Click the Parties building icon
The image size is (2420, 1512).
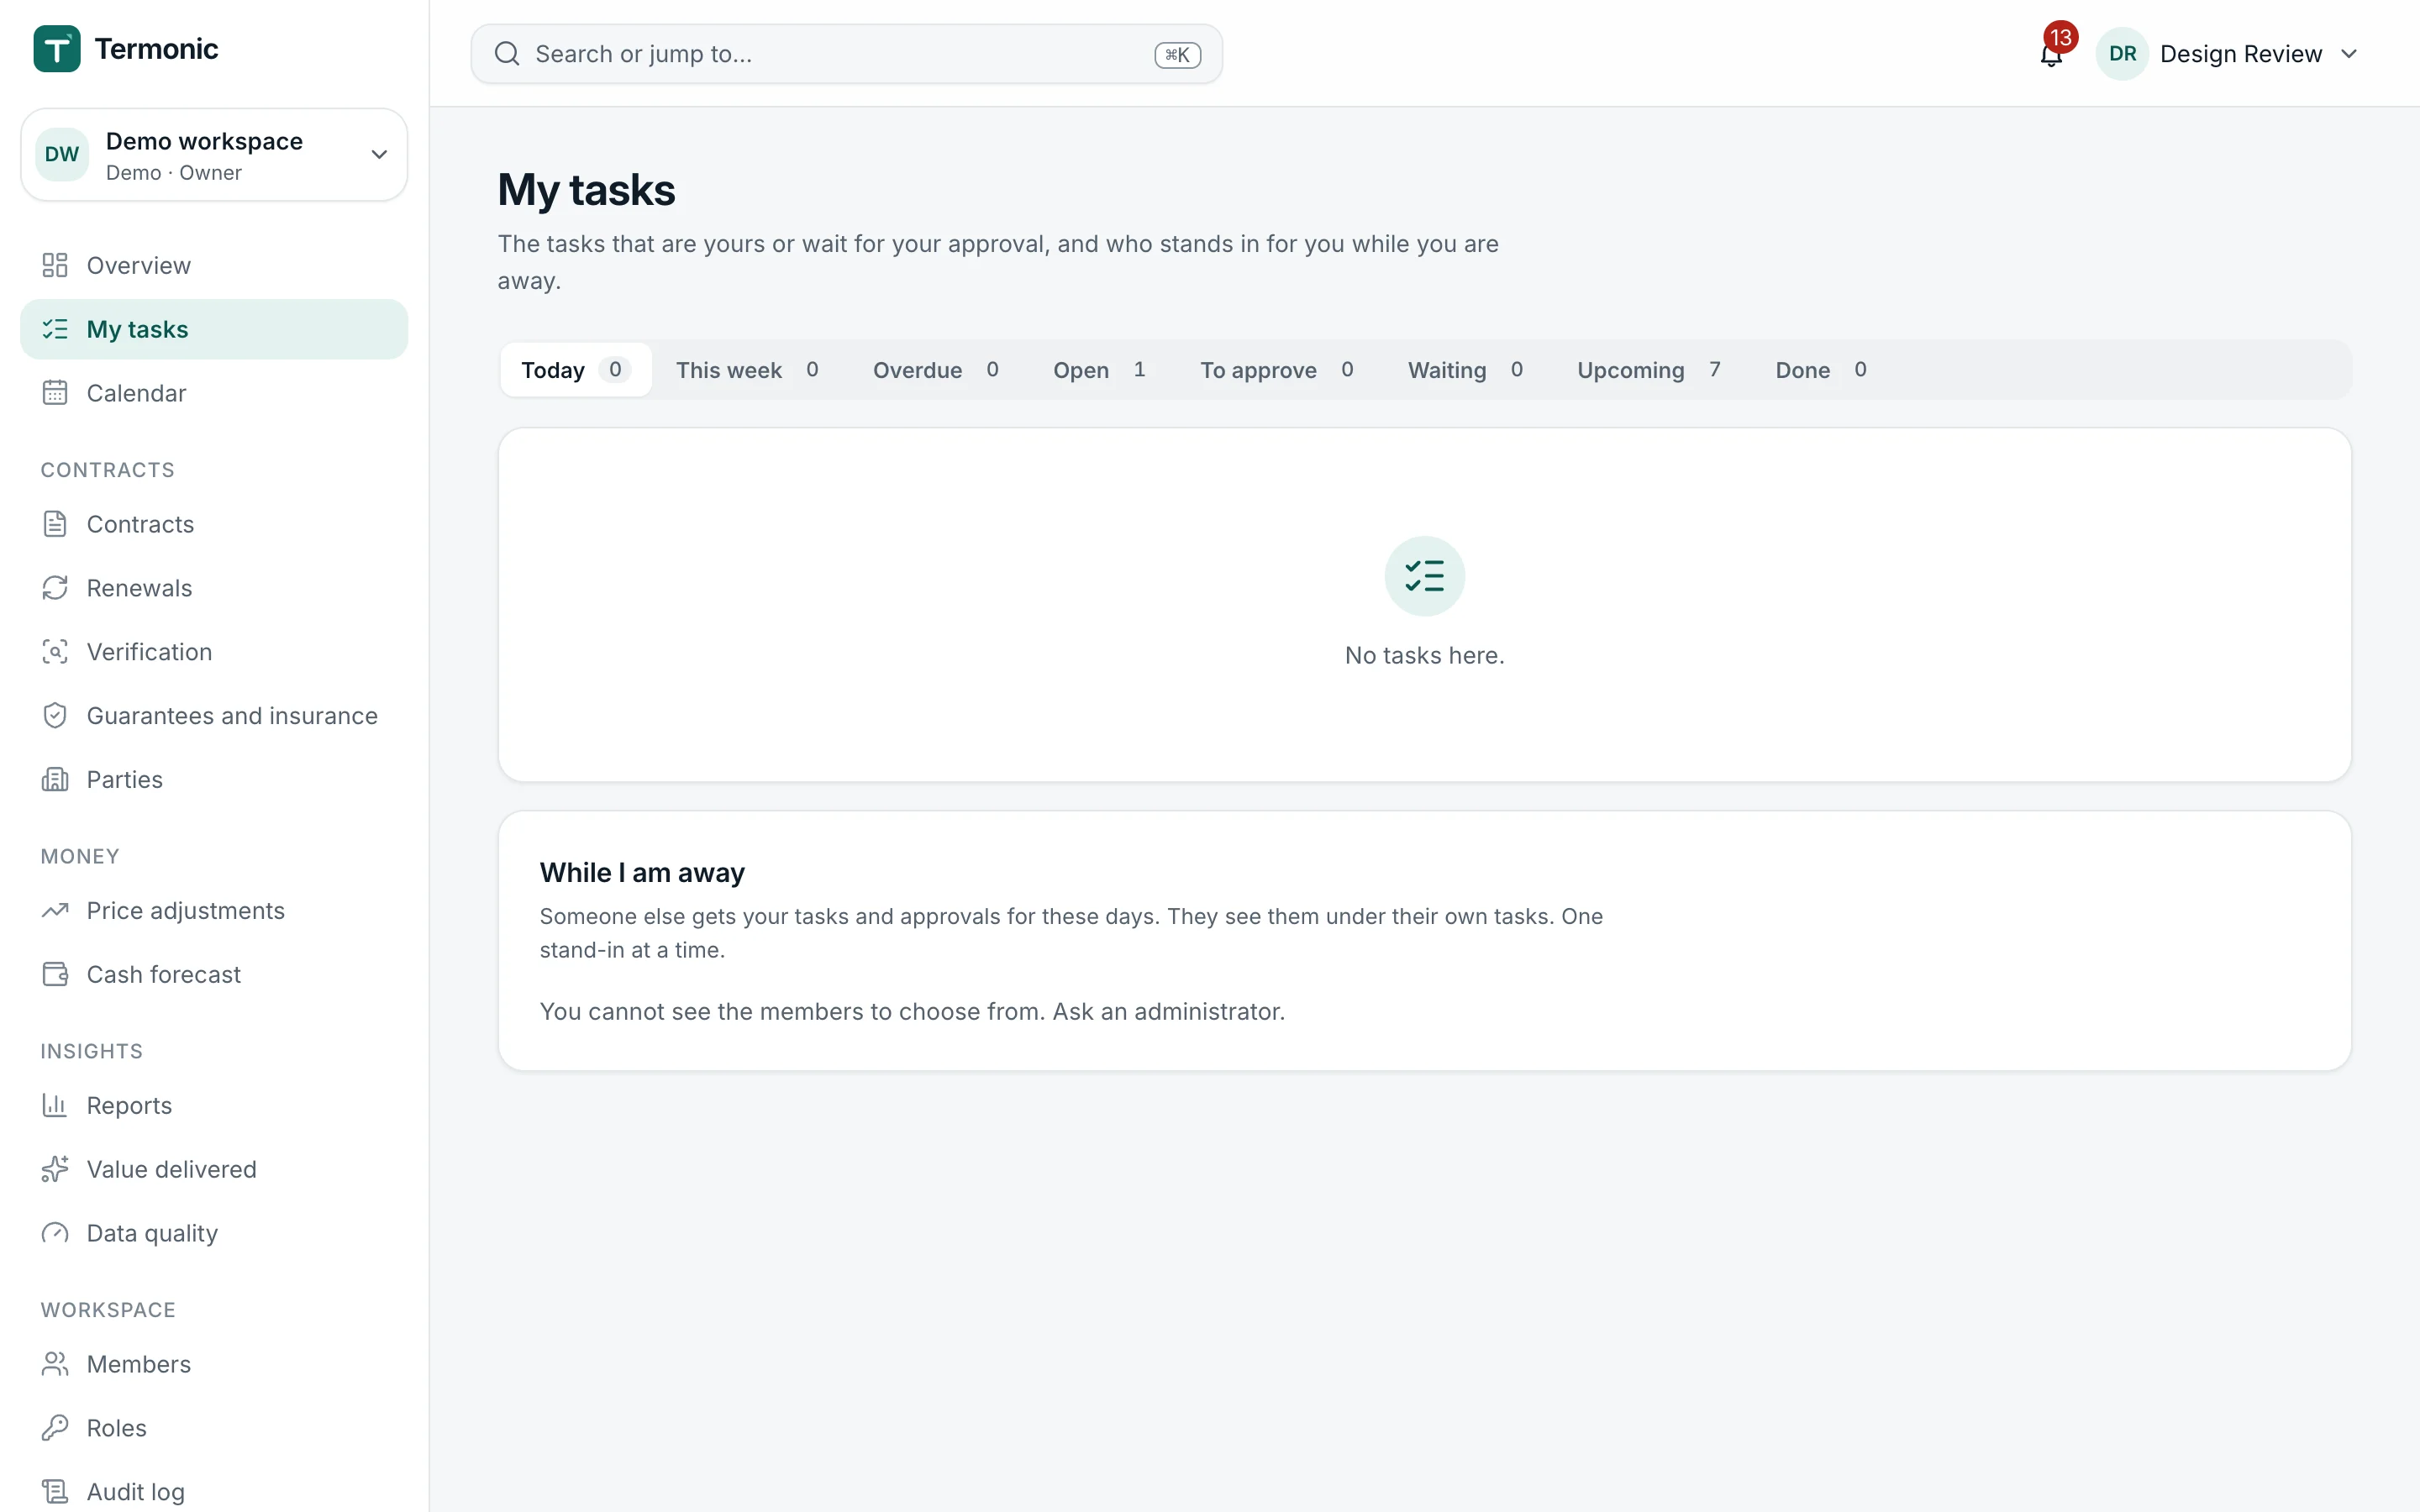click(x=55, y=780)
